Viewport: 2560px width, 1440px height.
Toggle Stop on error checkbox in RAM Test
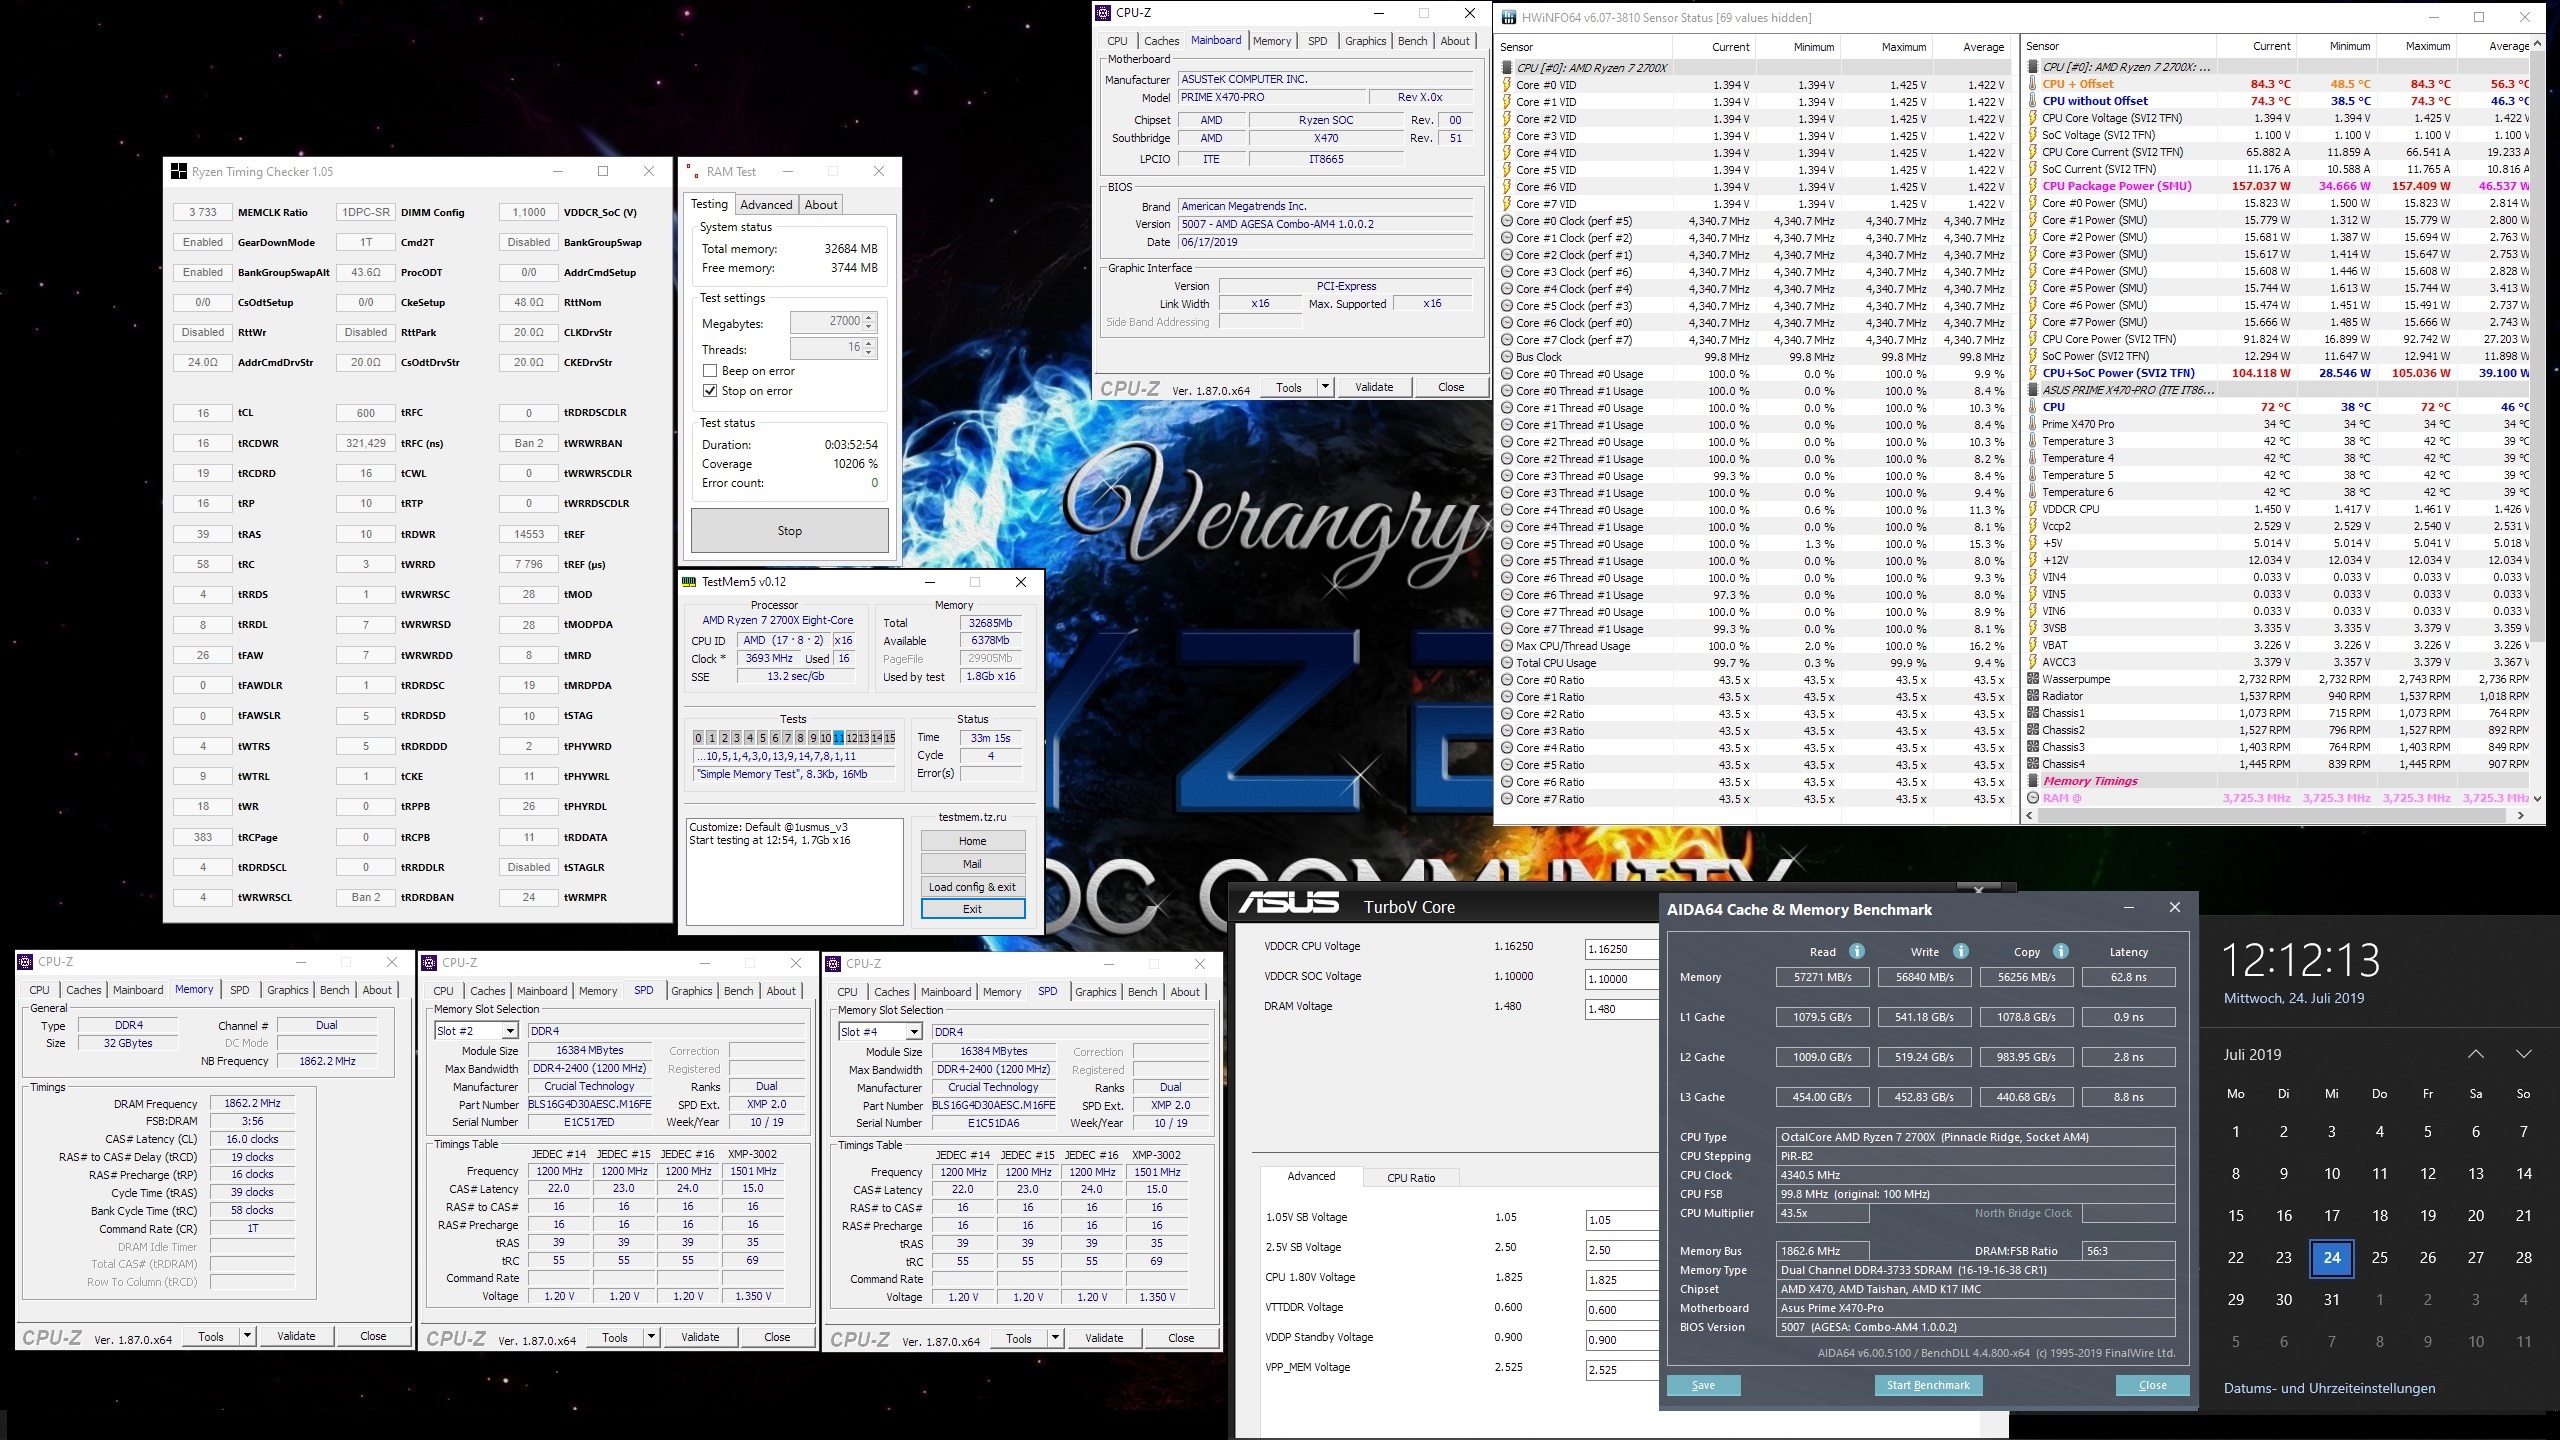click(710, 390)
